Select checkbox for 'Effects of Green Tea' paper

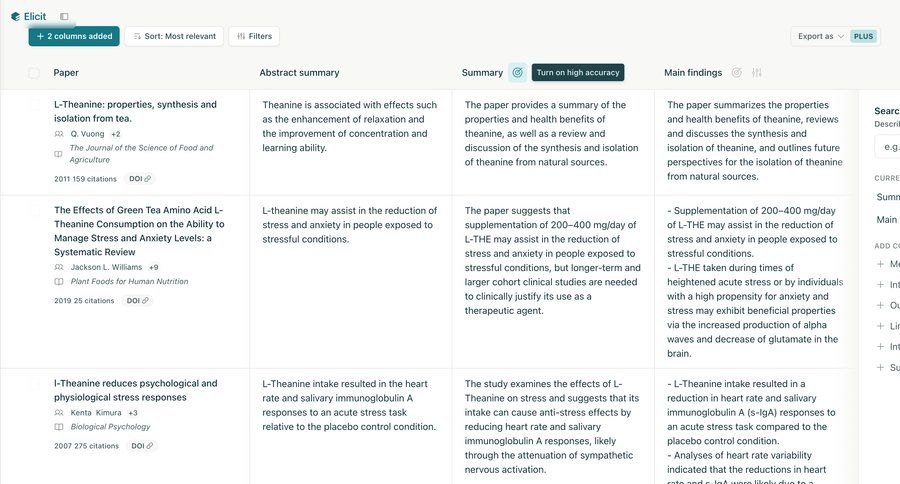35,210
